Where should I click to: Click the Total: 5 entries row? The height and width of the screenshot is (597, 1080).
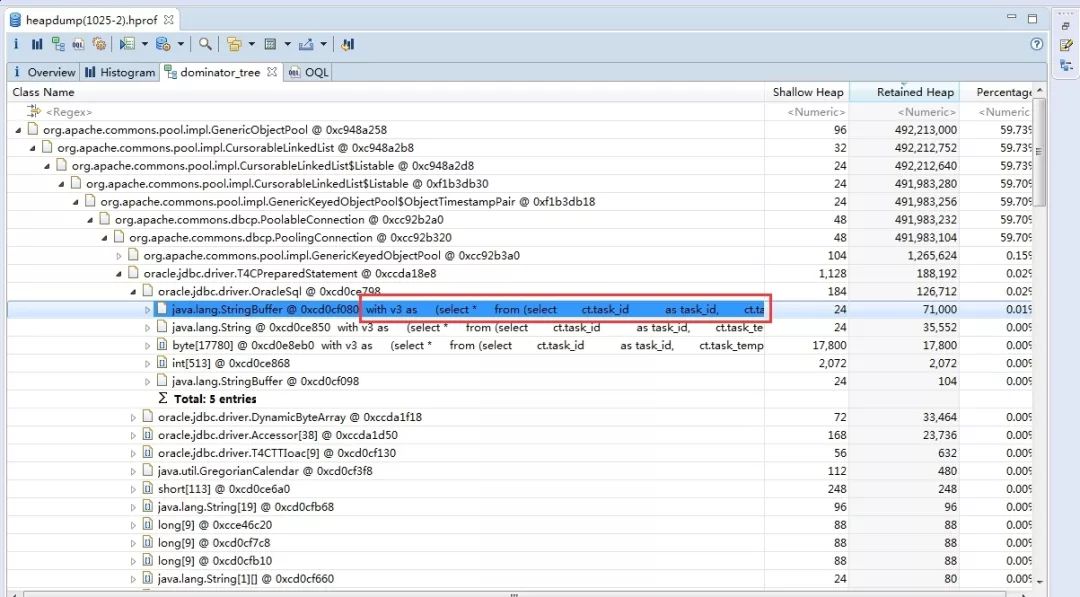pos(520,399)
